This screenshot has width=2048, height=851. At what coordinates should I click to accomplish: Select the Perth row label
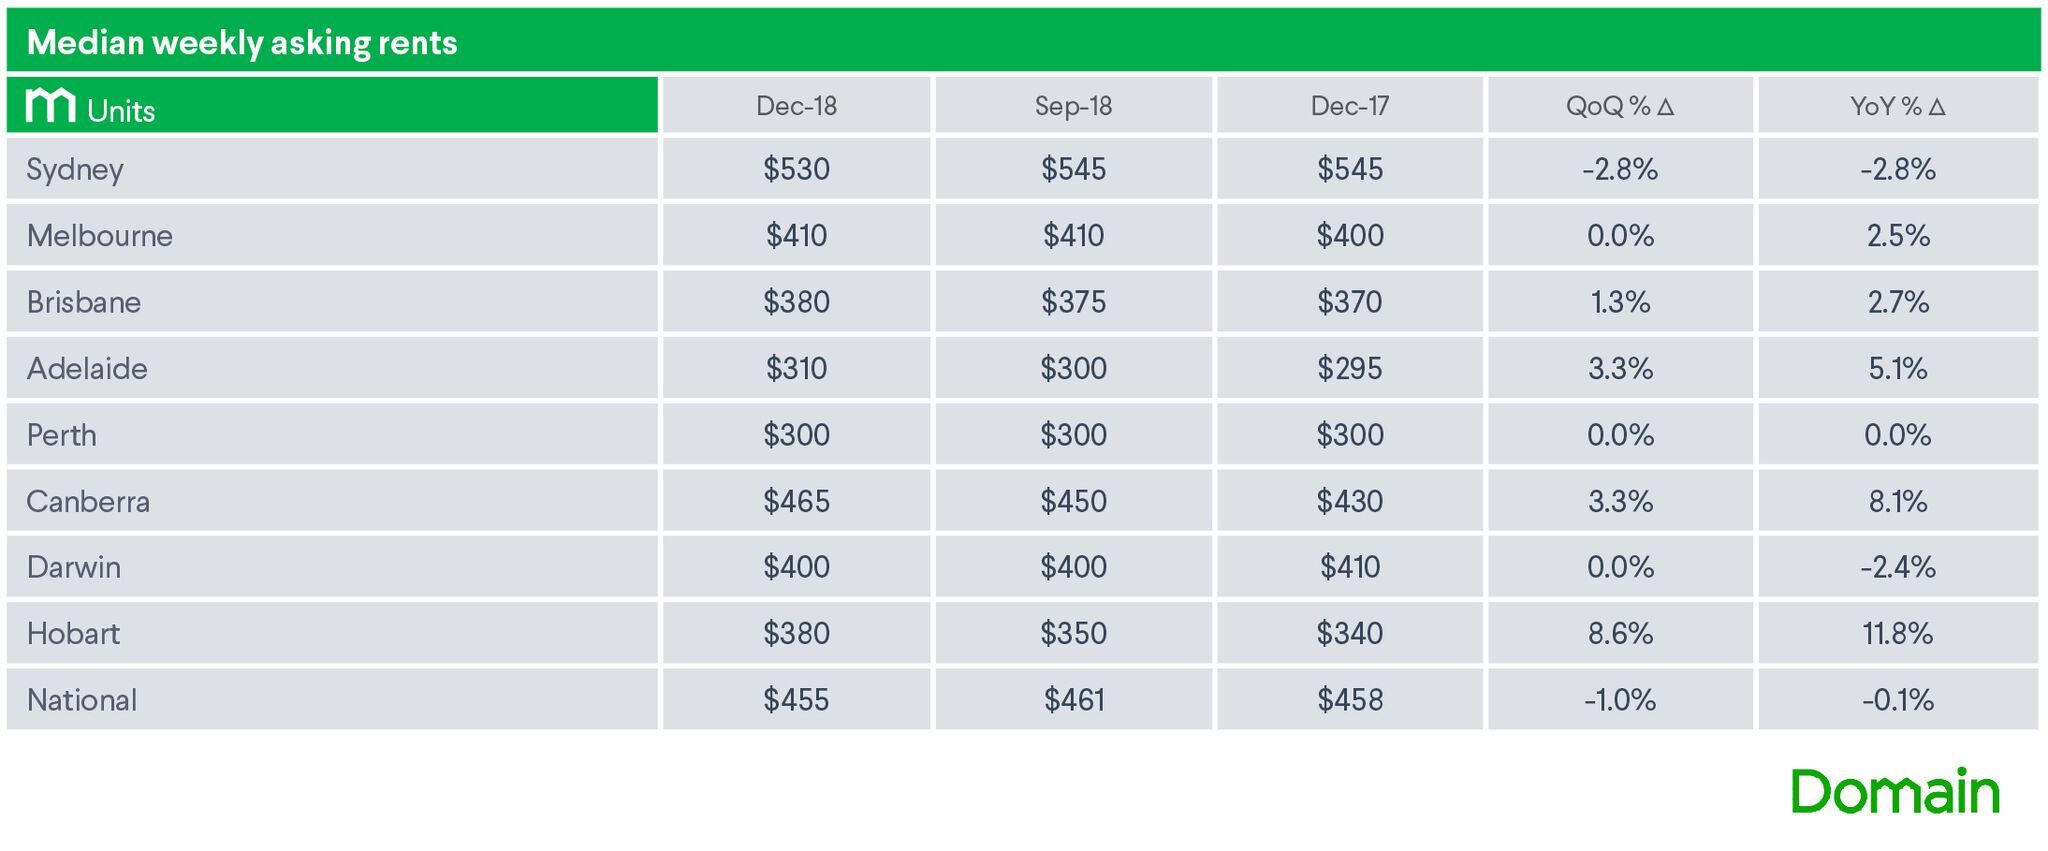[62, 435]
